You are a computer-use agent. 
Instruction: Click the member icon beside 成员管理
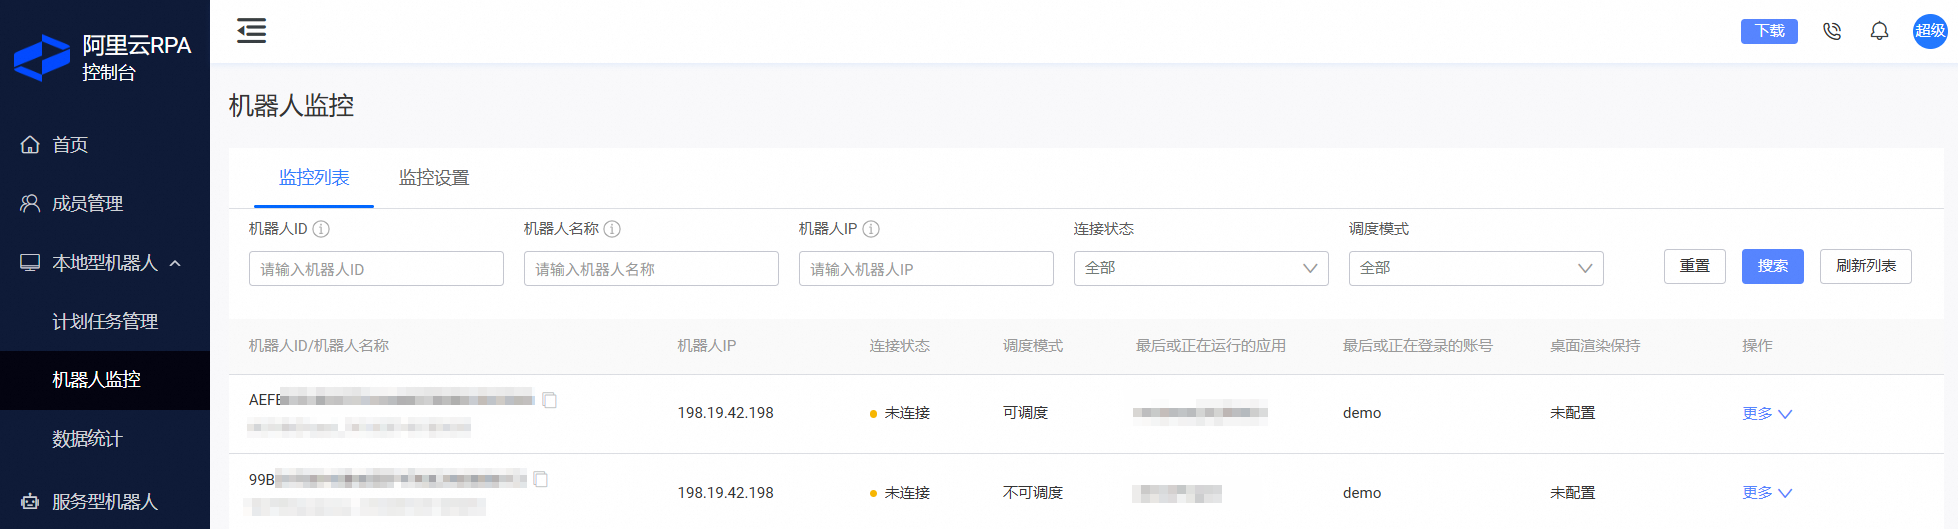coord(30,204)
